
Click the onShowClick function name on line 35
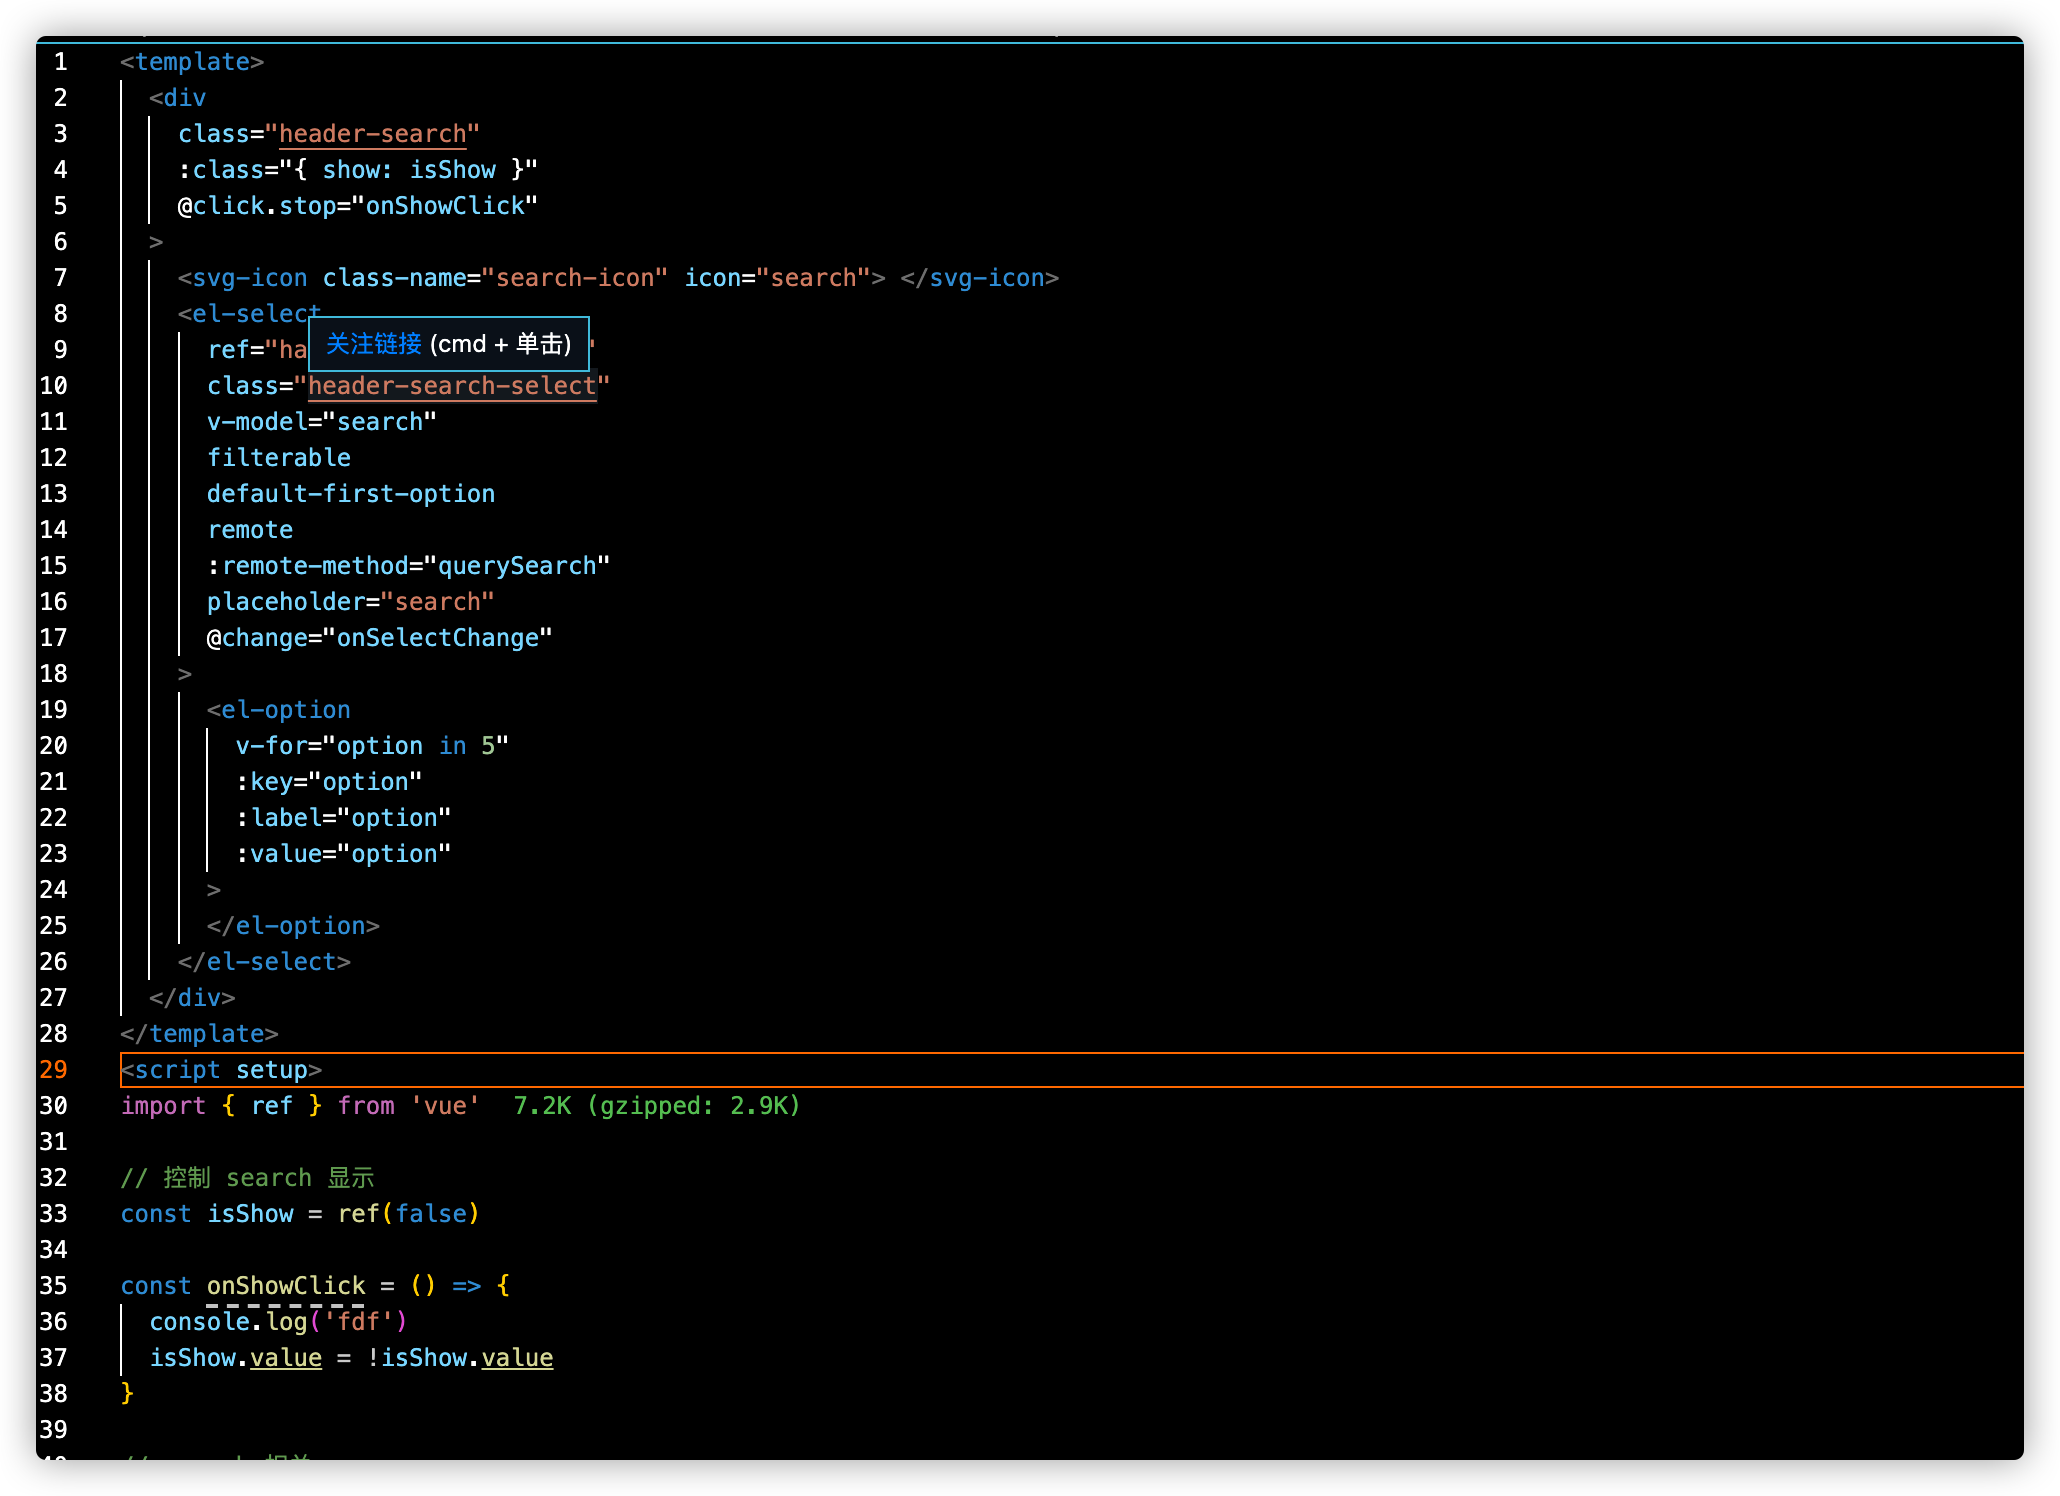286,1285
